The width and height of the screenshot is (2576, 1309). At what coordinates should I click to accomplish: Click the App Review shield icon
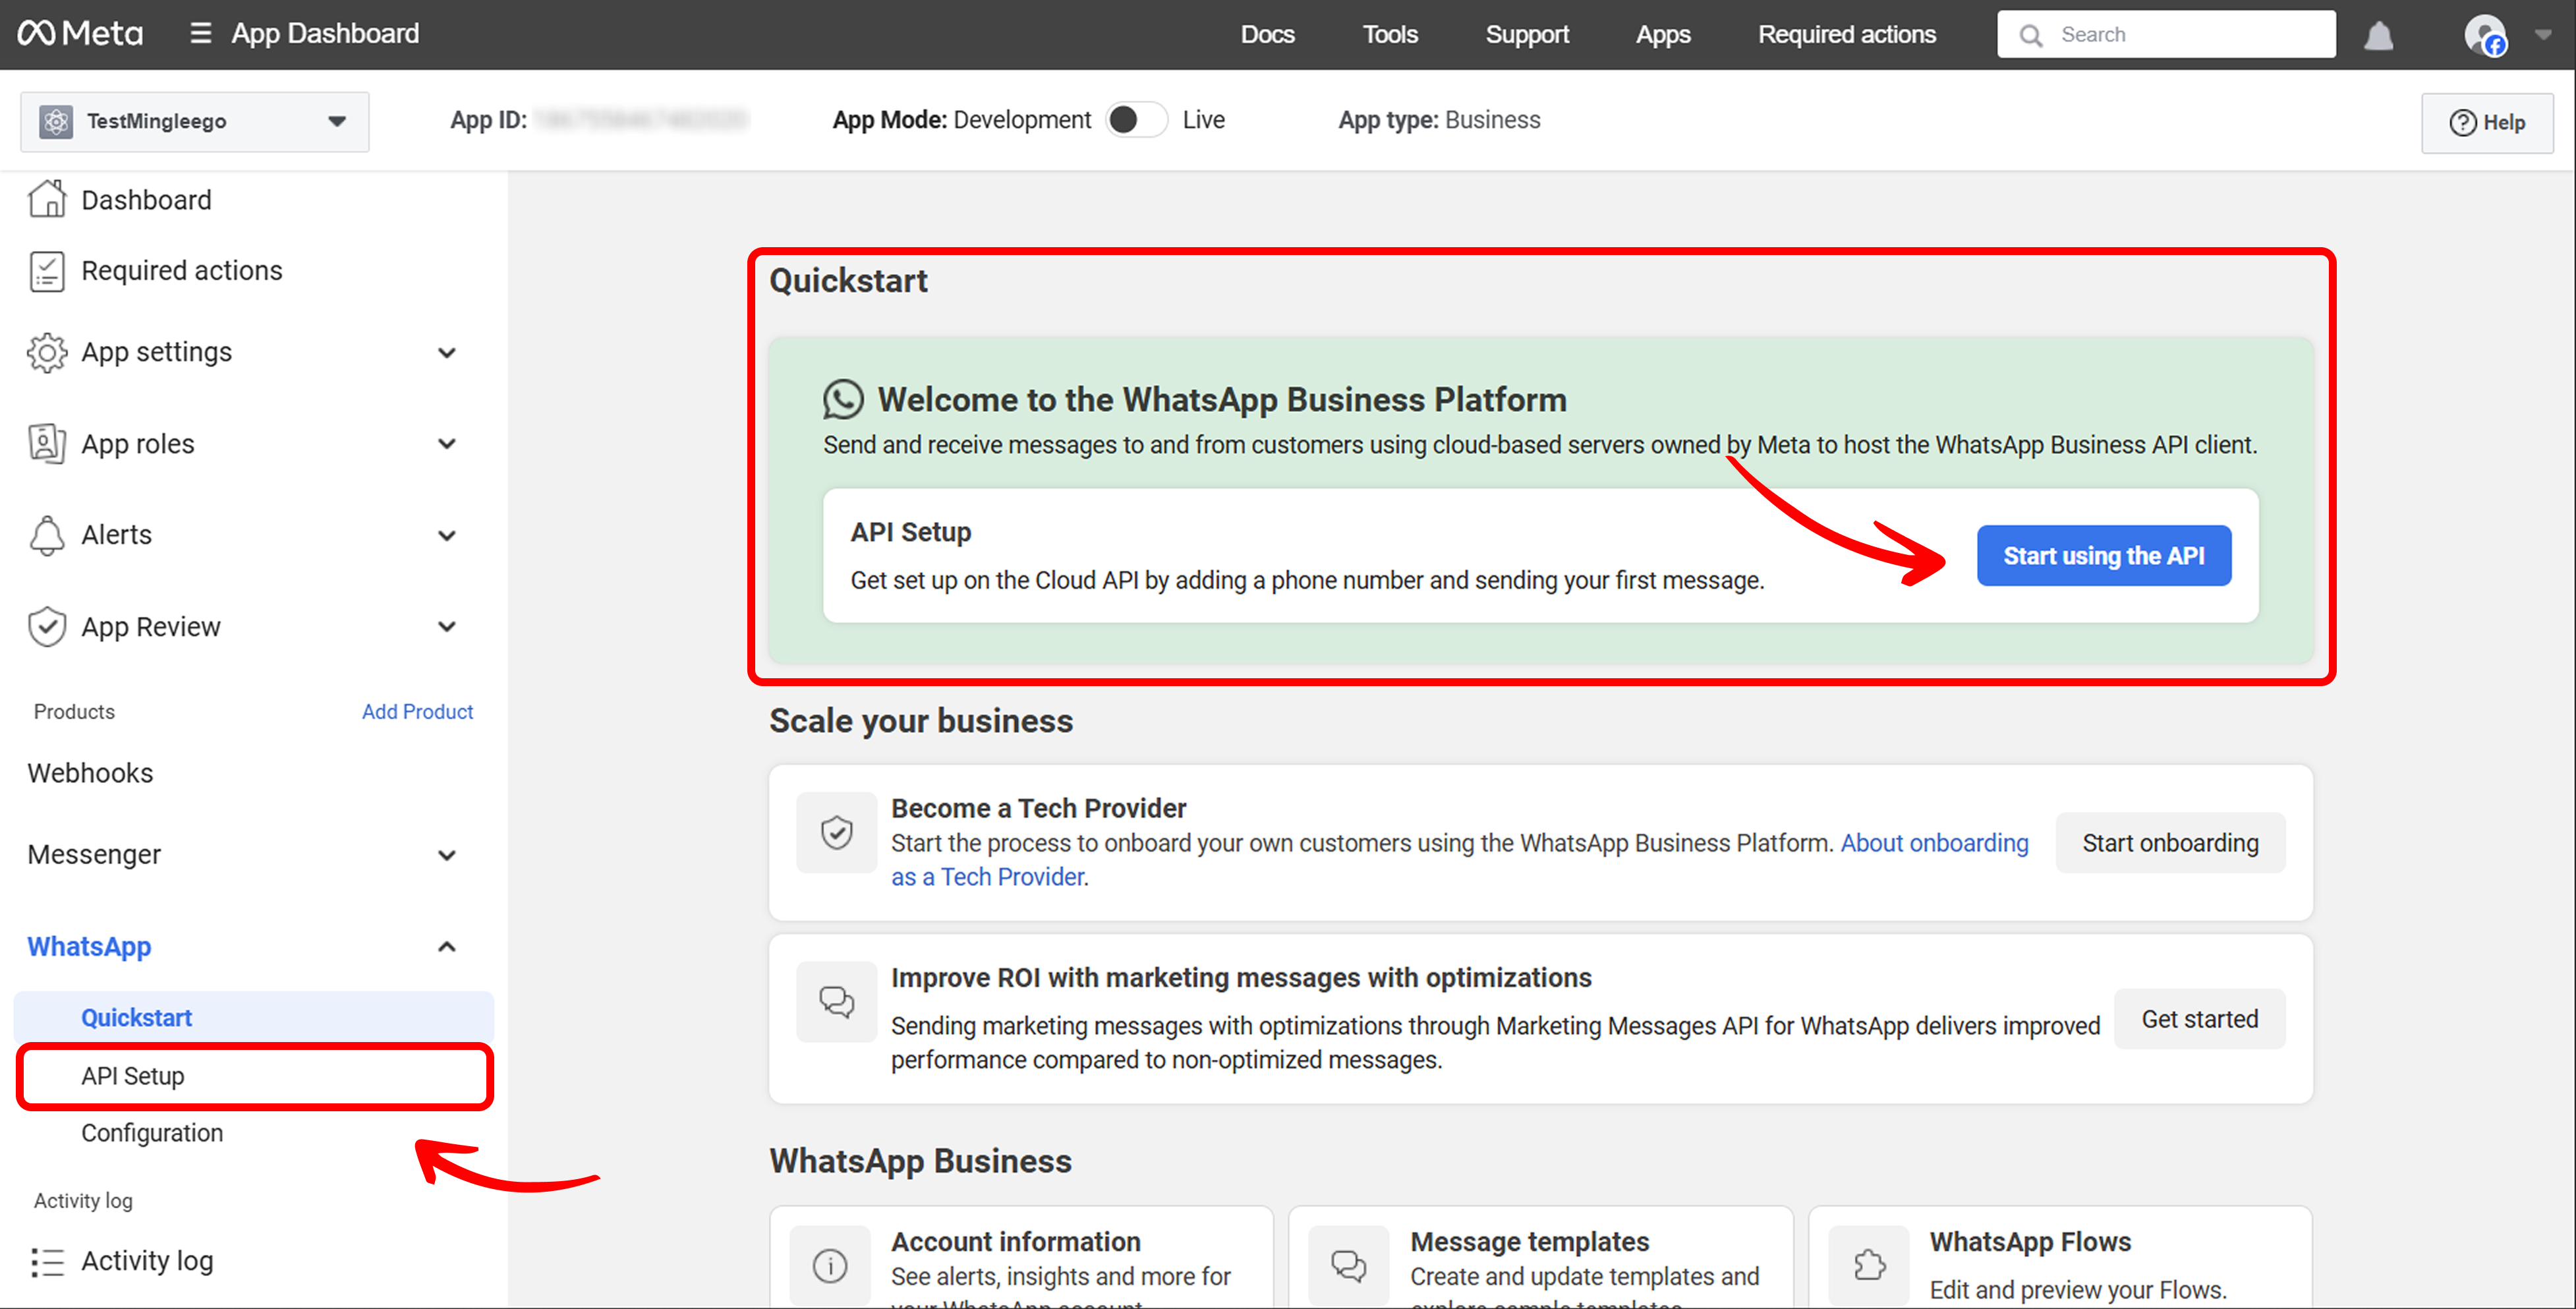coord(47,627)
